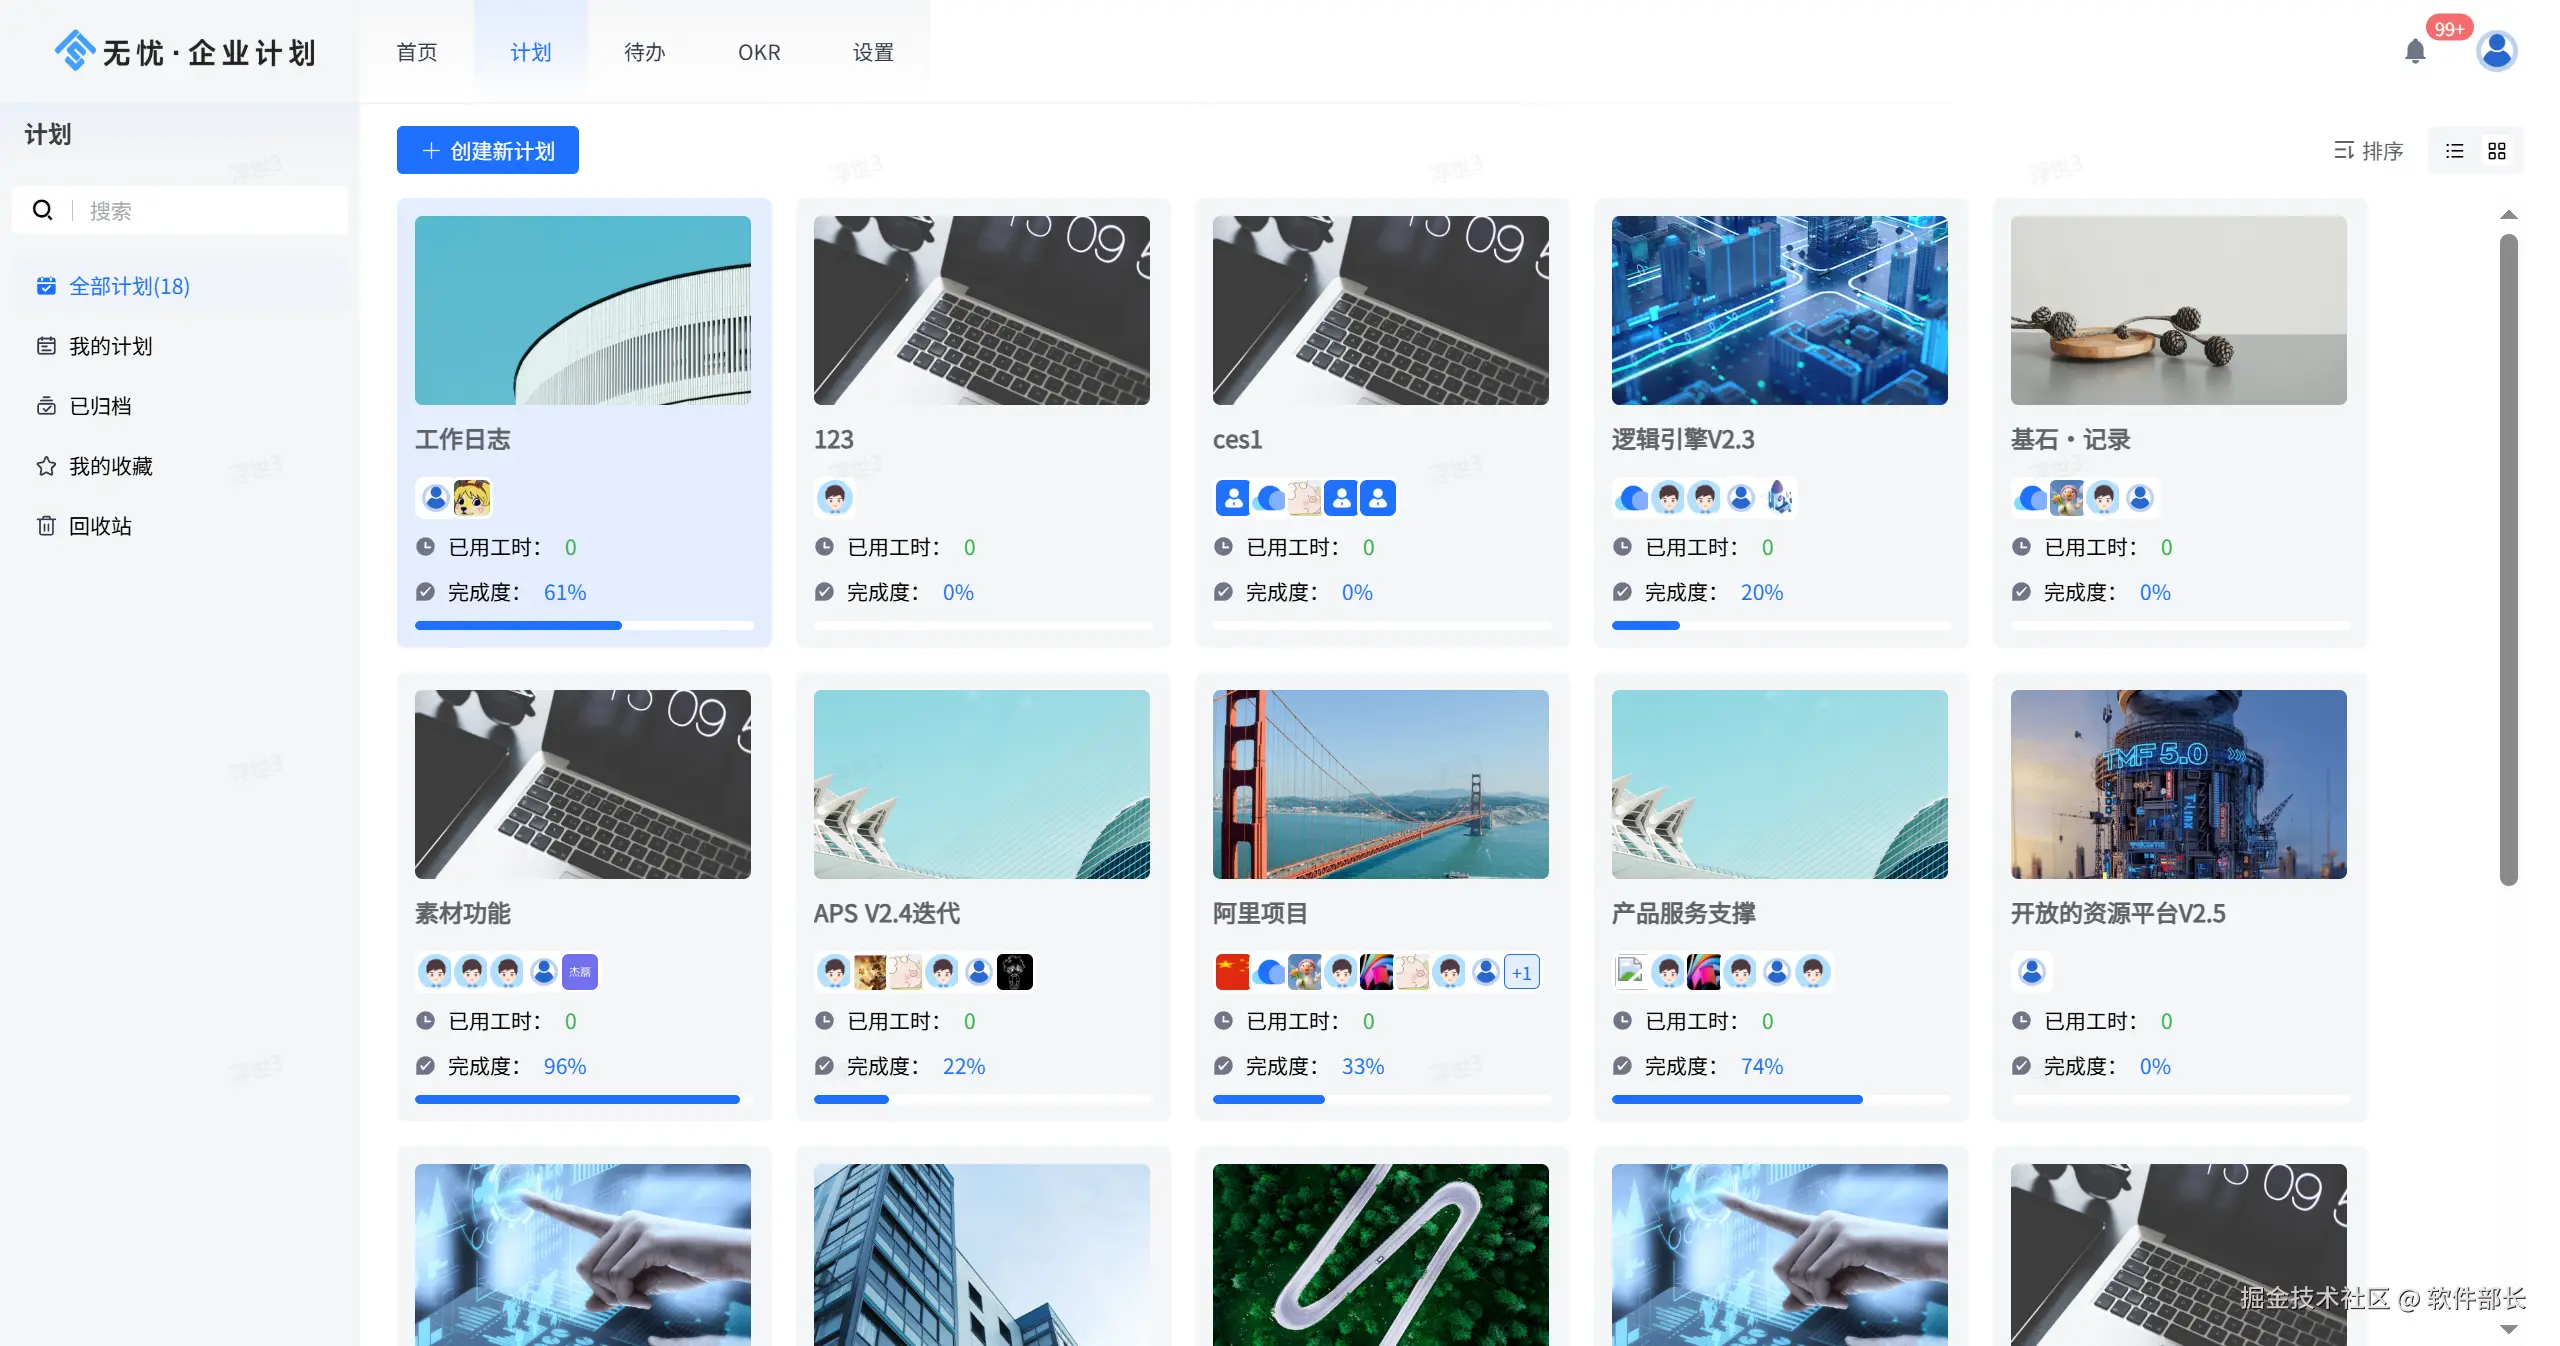The image size is (2560, 1346).
Task: Switch to list view layout
Action: [x=2455, y=151]
